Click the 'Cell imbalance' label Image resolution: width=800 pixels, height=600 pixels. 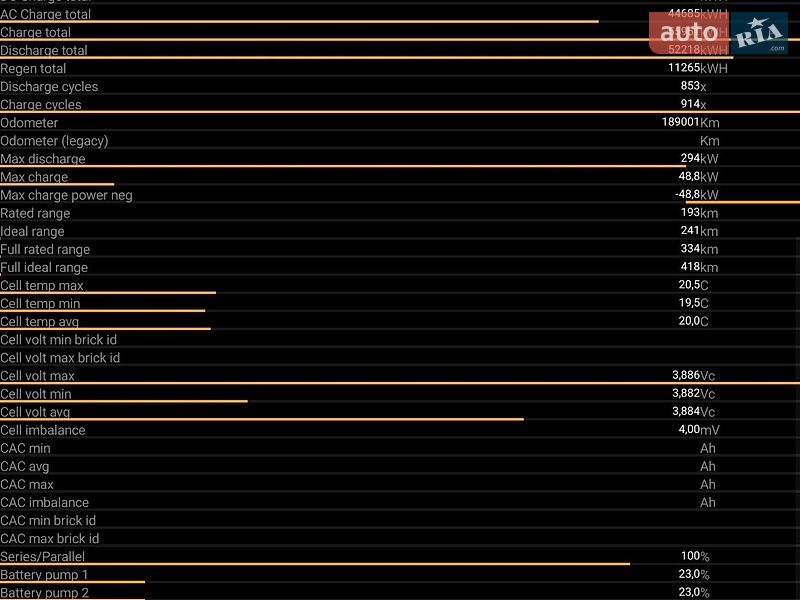[43, 430]
